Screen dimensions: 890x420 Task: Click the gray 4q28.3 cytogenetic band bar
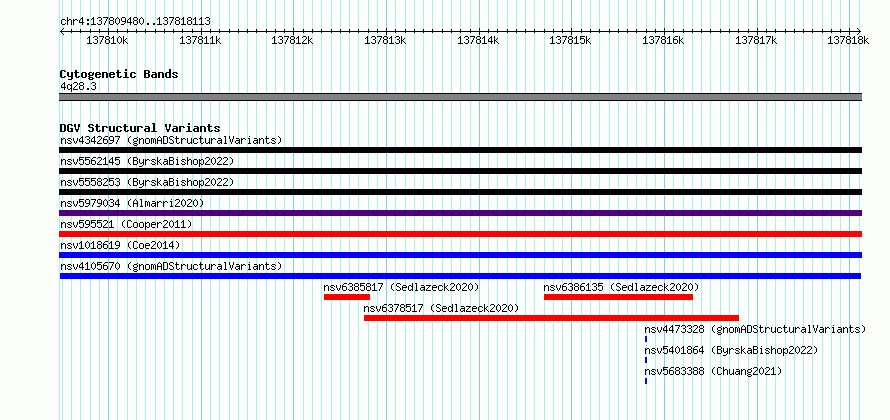click(x=460, y=97)
